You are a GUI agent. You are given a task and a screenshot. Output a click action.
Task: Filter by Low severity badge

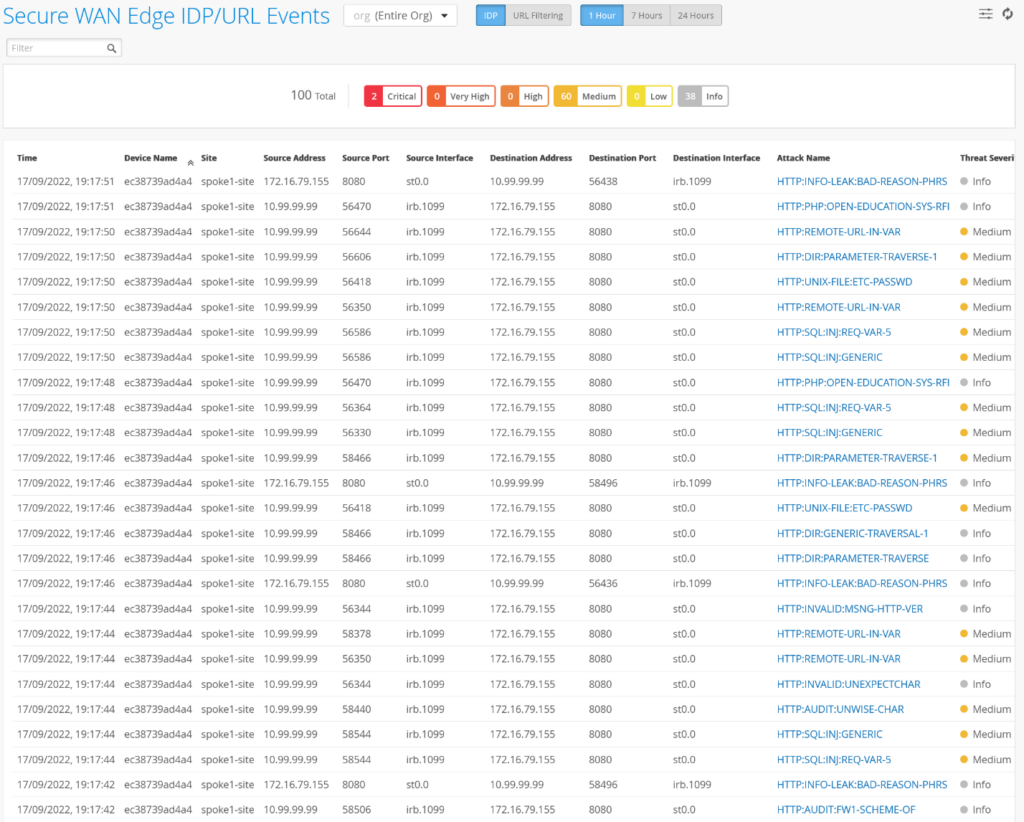650,97
